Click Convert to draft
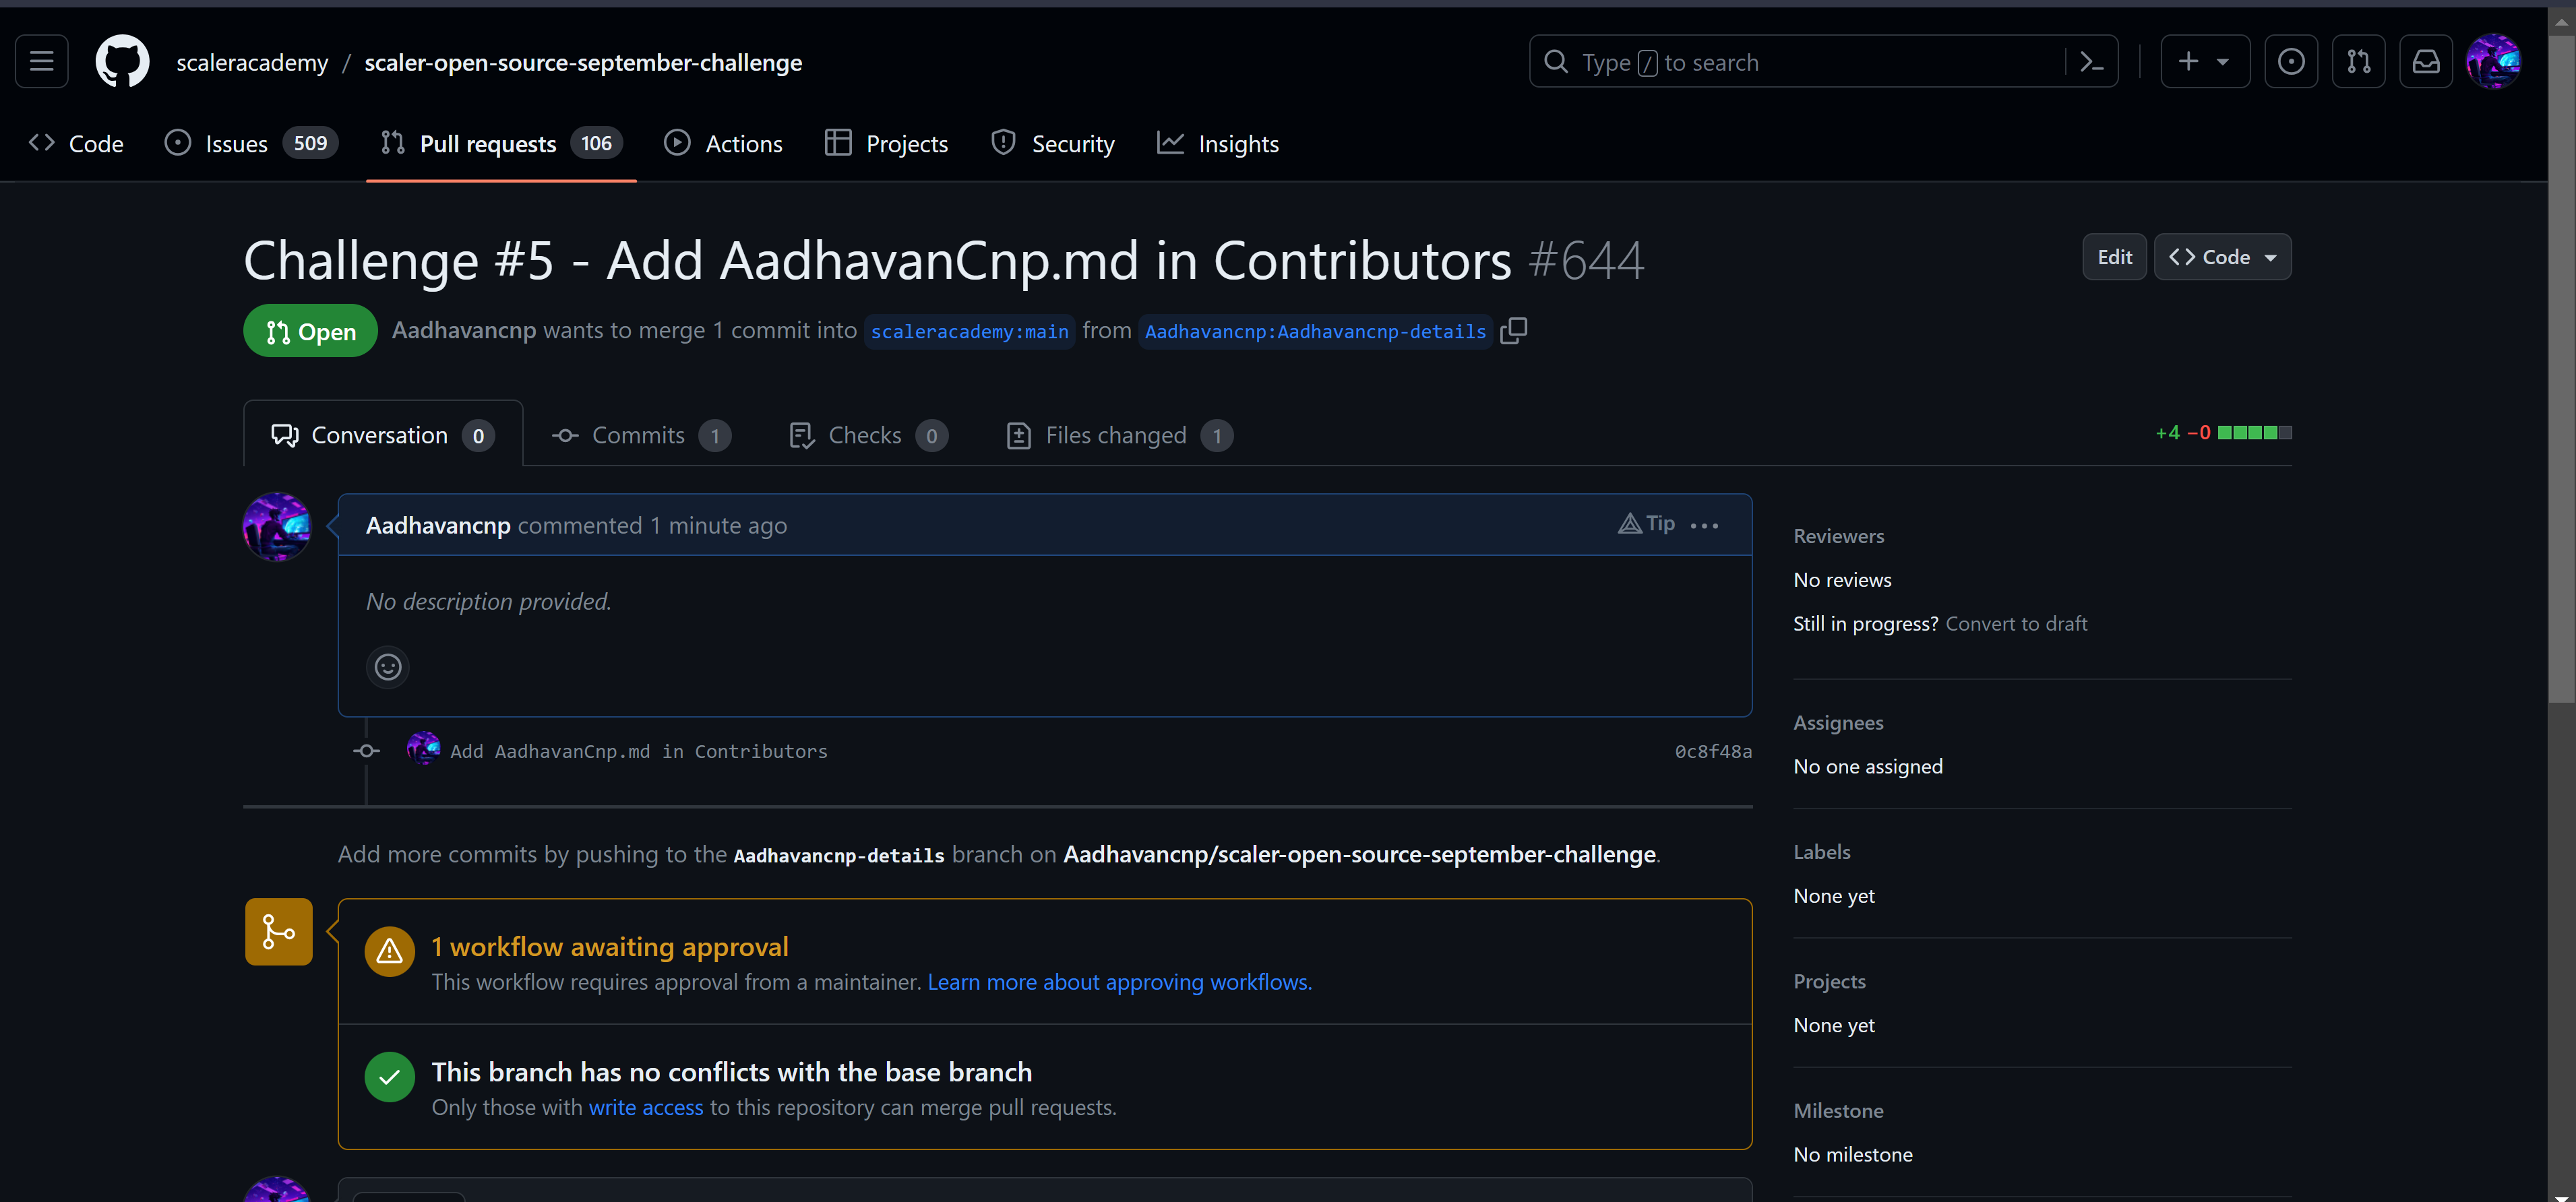2576x1202 pixels. 2016,622
